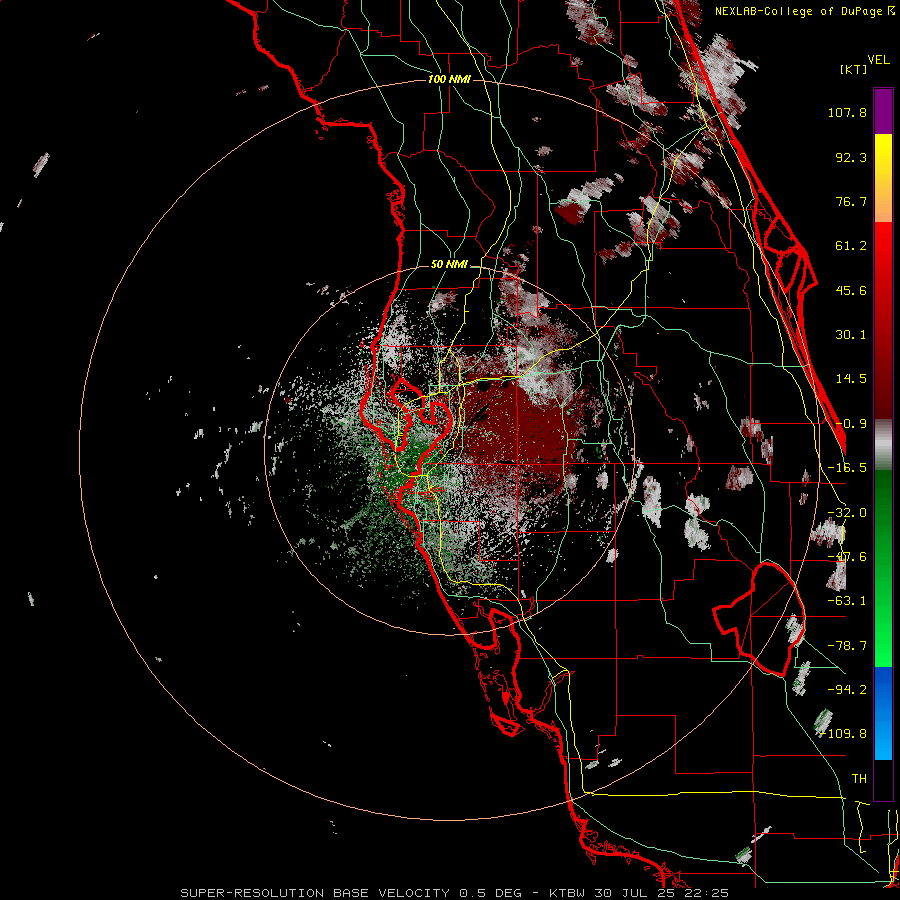This screenshot has height=900, width=900.
Task: Select the 30.1 legend value
Action: click(x=851, y=335)
